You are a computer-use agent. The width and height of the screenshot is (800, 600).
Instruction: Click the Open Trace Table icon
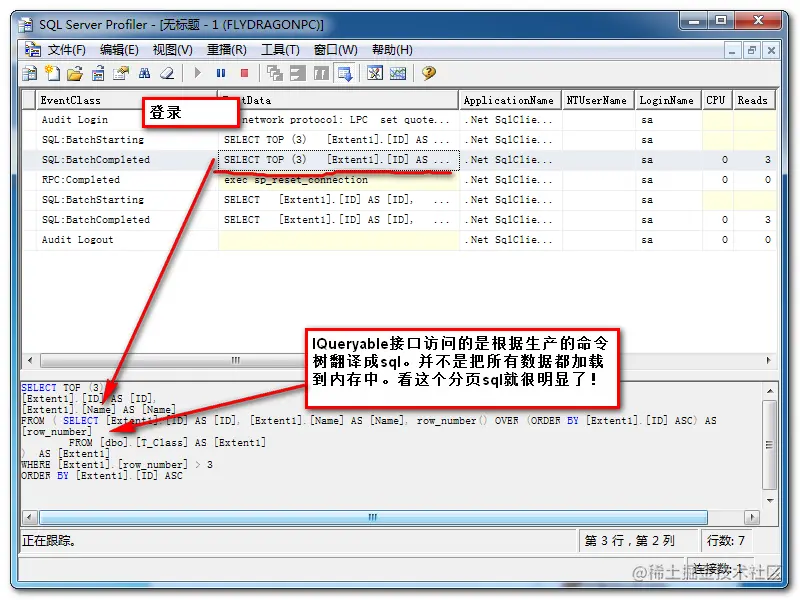pos(98,73)
